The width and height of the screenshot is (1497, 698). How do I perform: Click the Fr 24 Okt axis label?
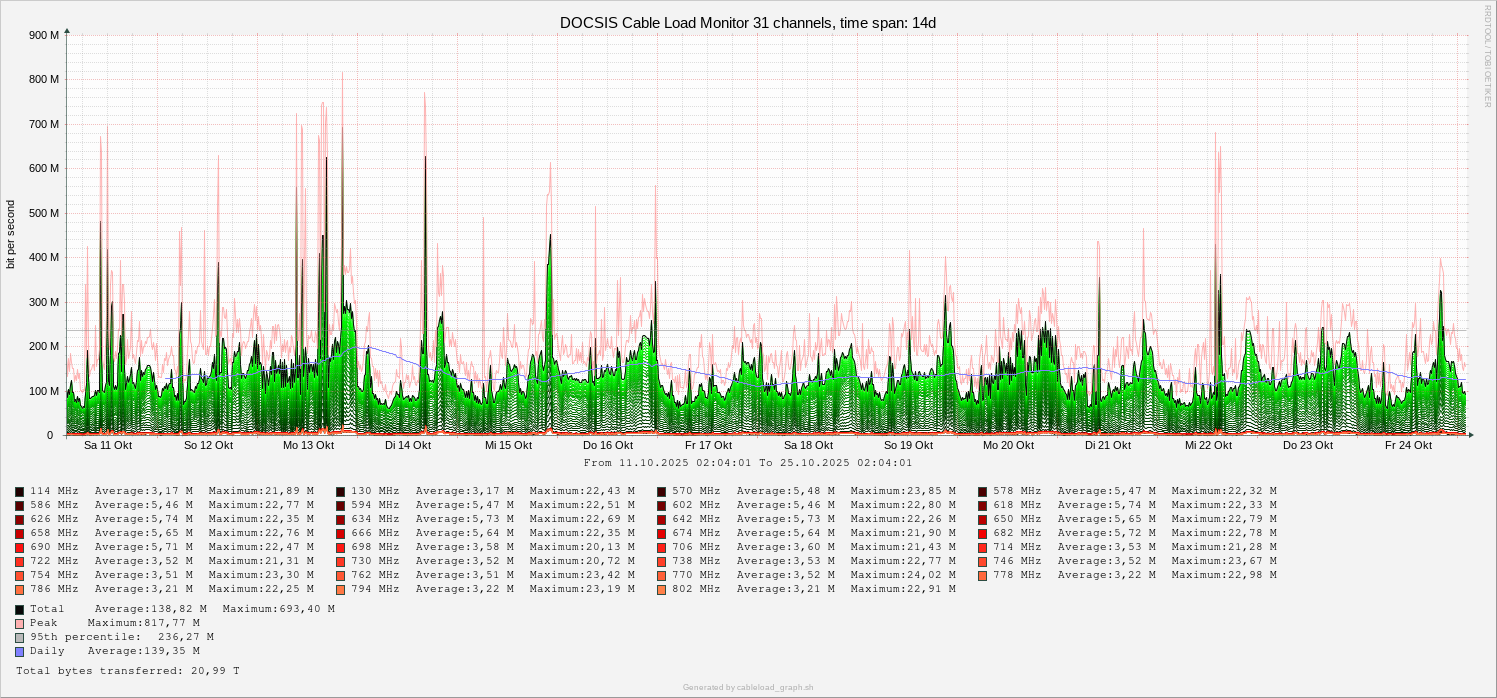1408,445
